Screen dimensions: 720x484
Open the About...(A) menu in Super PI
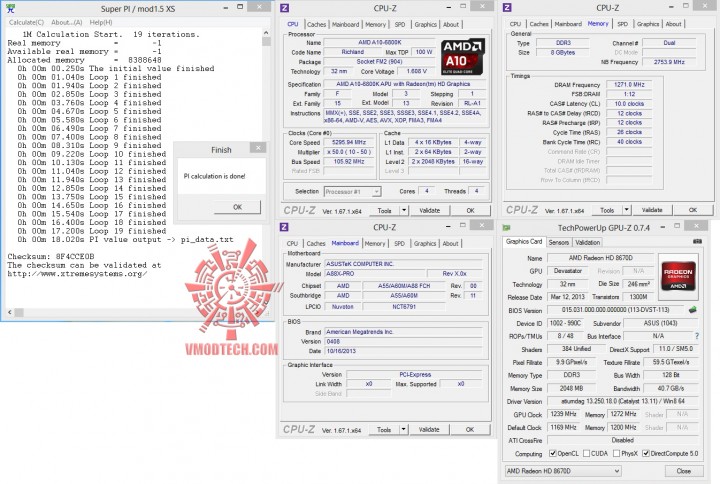point(67,22)
